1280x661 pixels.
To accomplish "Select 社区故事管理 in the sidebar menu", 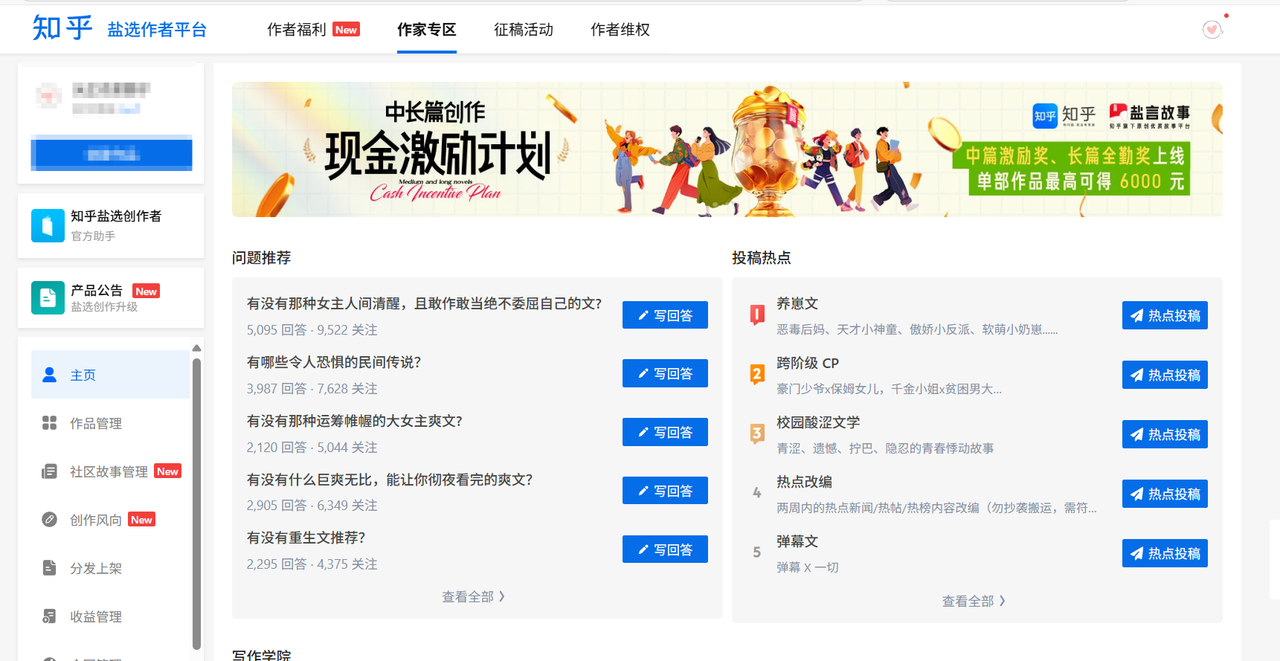I will [109, 471].
